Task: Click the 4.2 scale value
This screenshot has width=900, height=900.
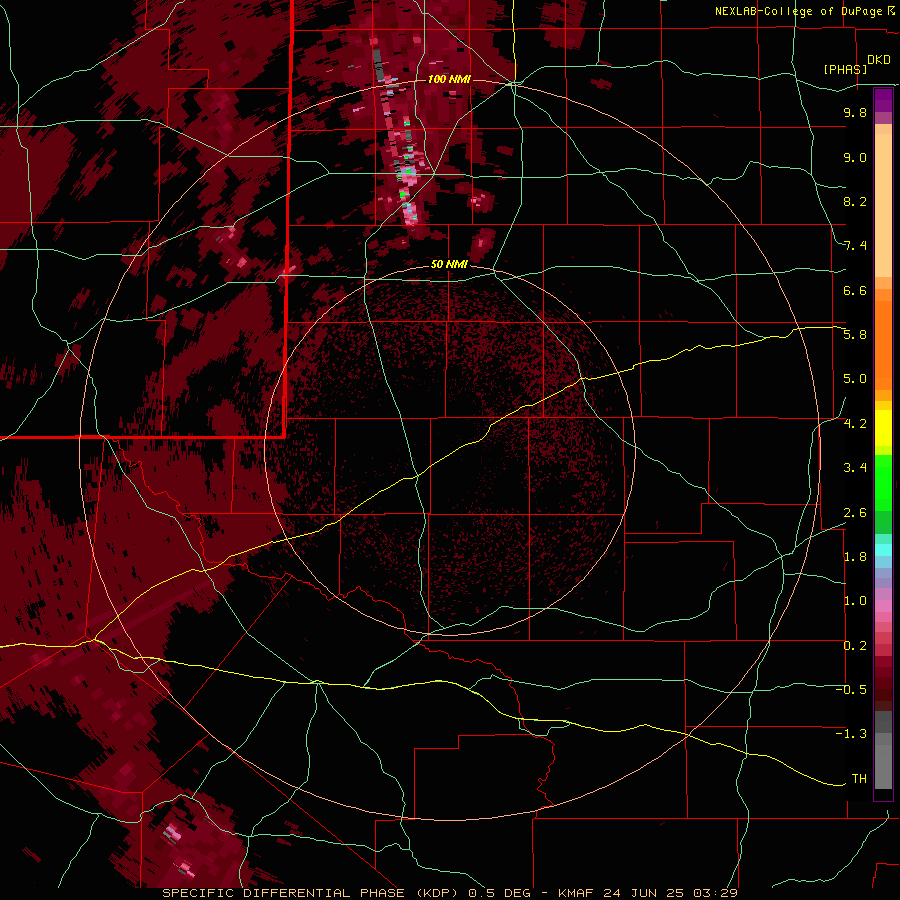Action: coord(855,424)
